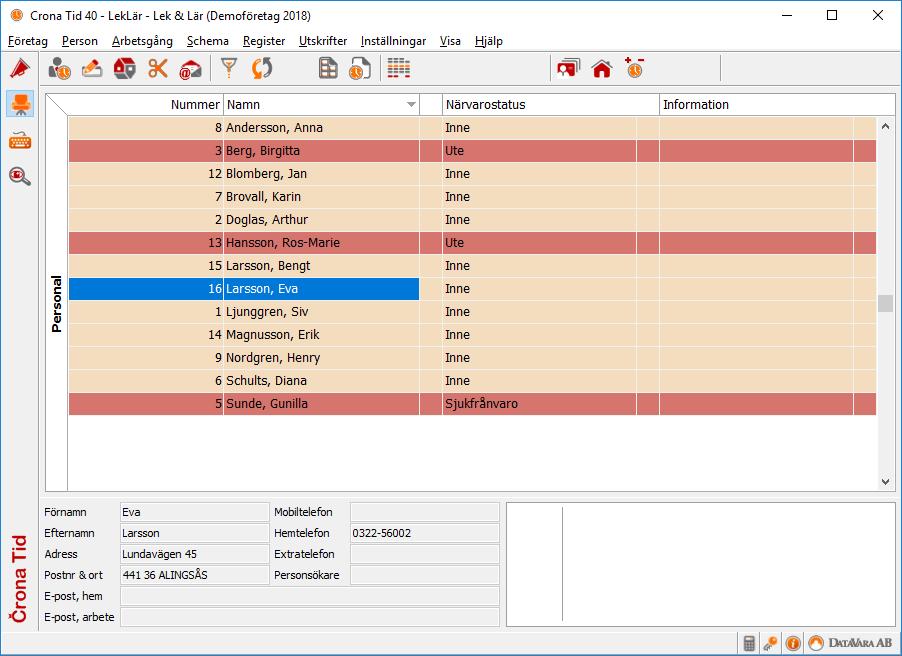This screenshot has width=902, height=656.
Task: Select row Doglas, Arthur
Action: 472,220
